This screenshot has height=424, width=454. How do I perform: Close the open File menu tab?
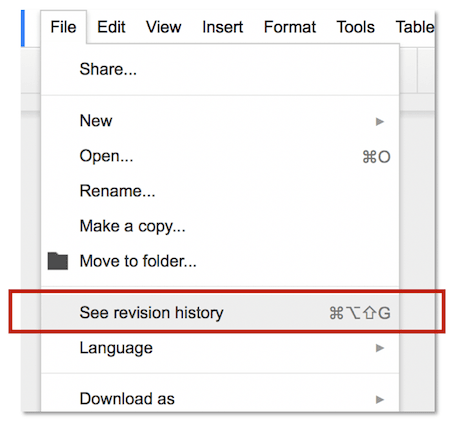pos(63,27)
